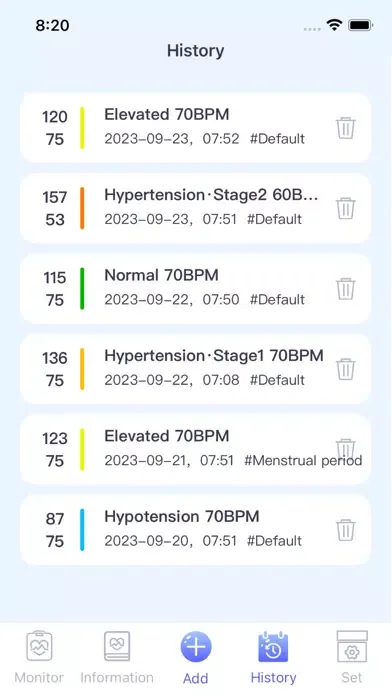Tap the blue Add plus button
The image size is (392, 696).
[196, 647]
